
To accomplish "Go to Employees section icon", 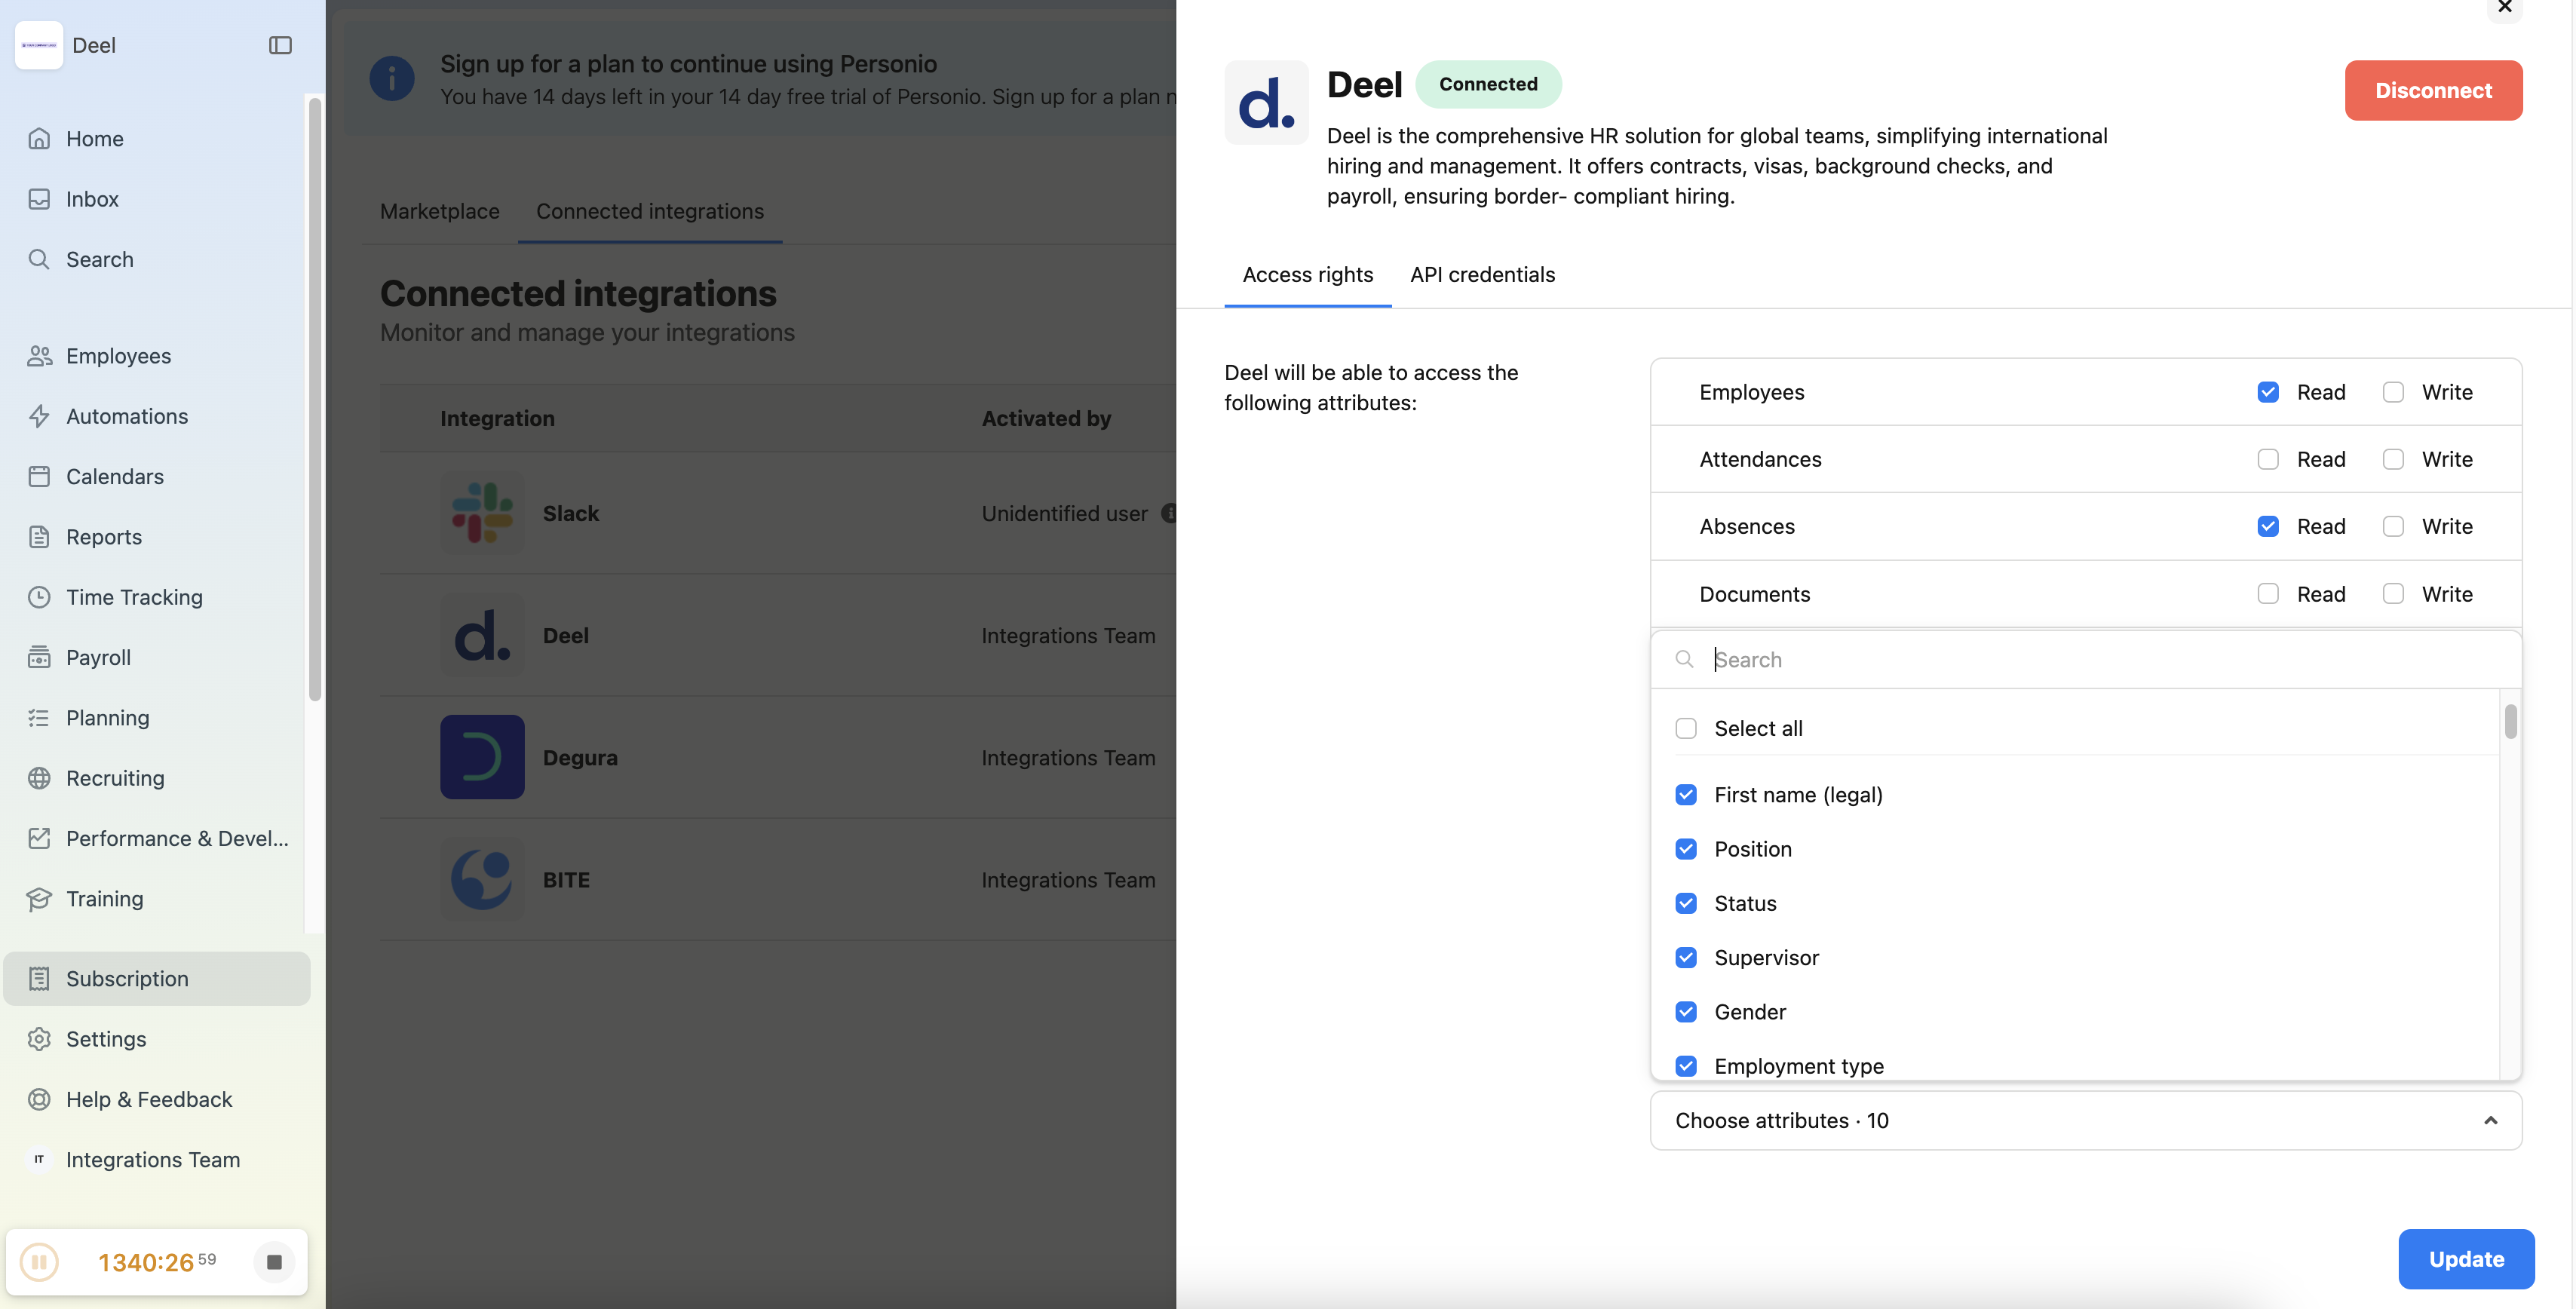I will pyautogui.click(x=39, y=355).
